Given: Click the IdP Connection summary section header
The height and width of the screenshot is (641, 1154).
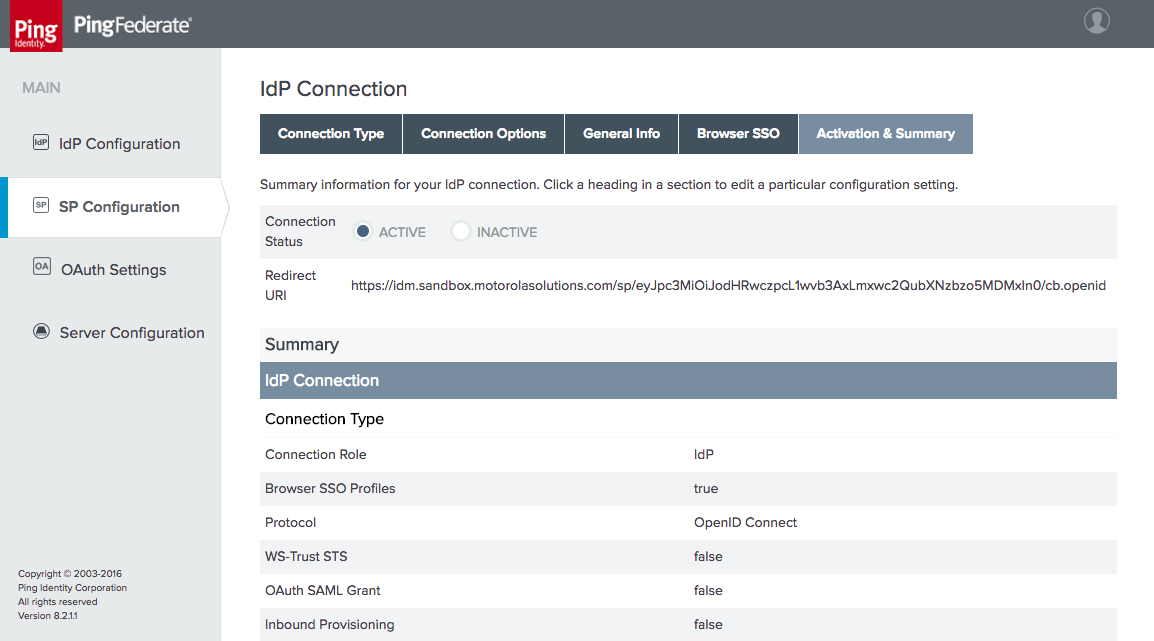Looking at the screenshot, I should [x=688, y=380].
